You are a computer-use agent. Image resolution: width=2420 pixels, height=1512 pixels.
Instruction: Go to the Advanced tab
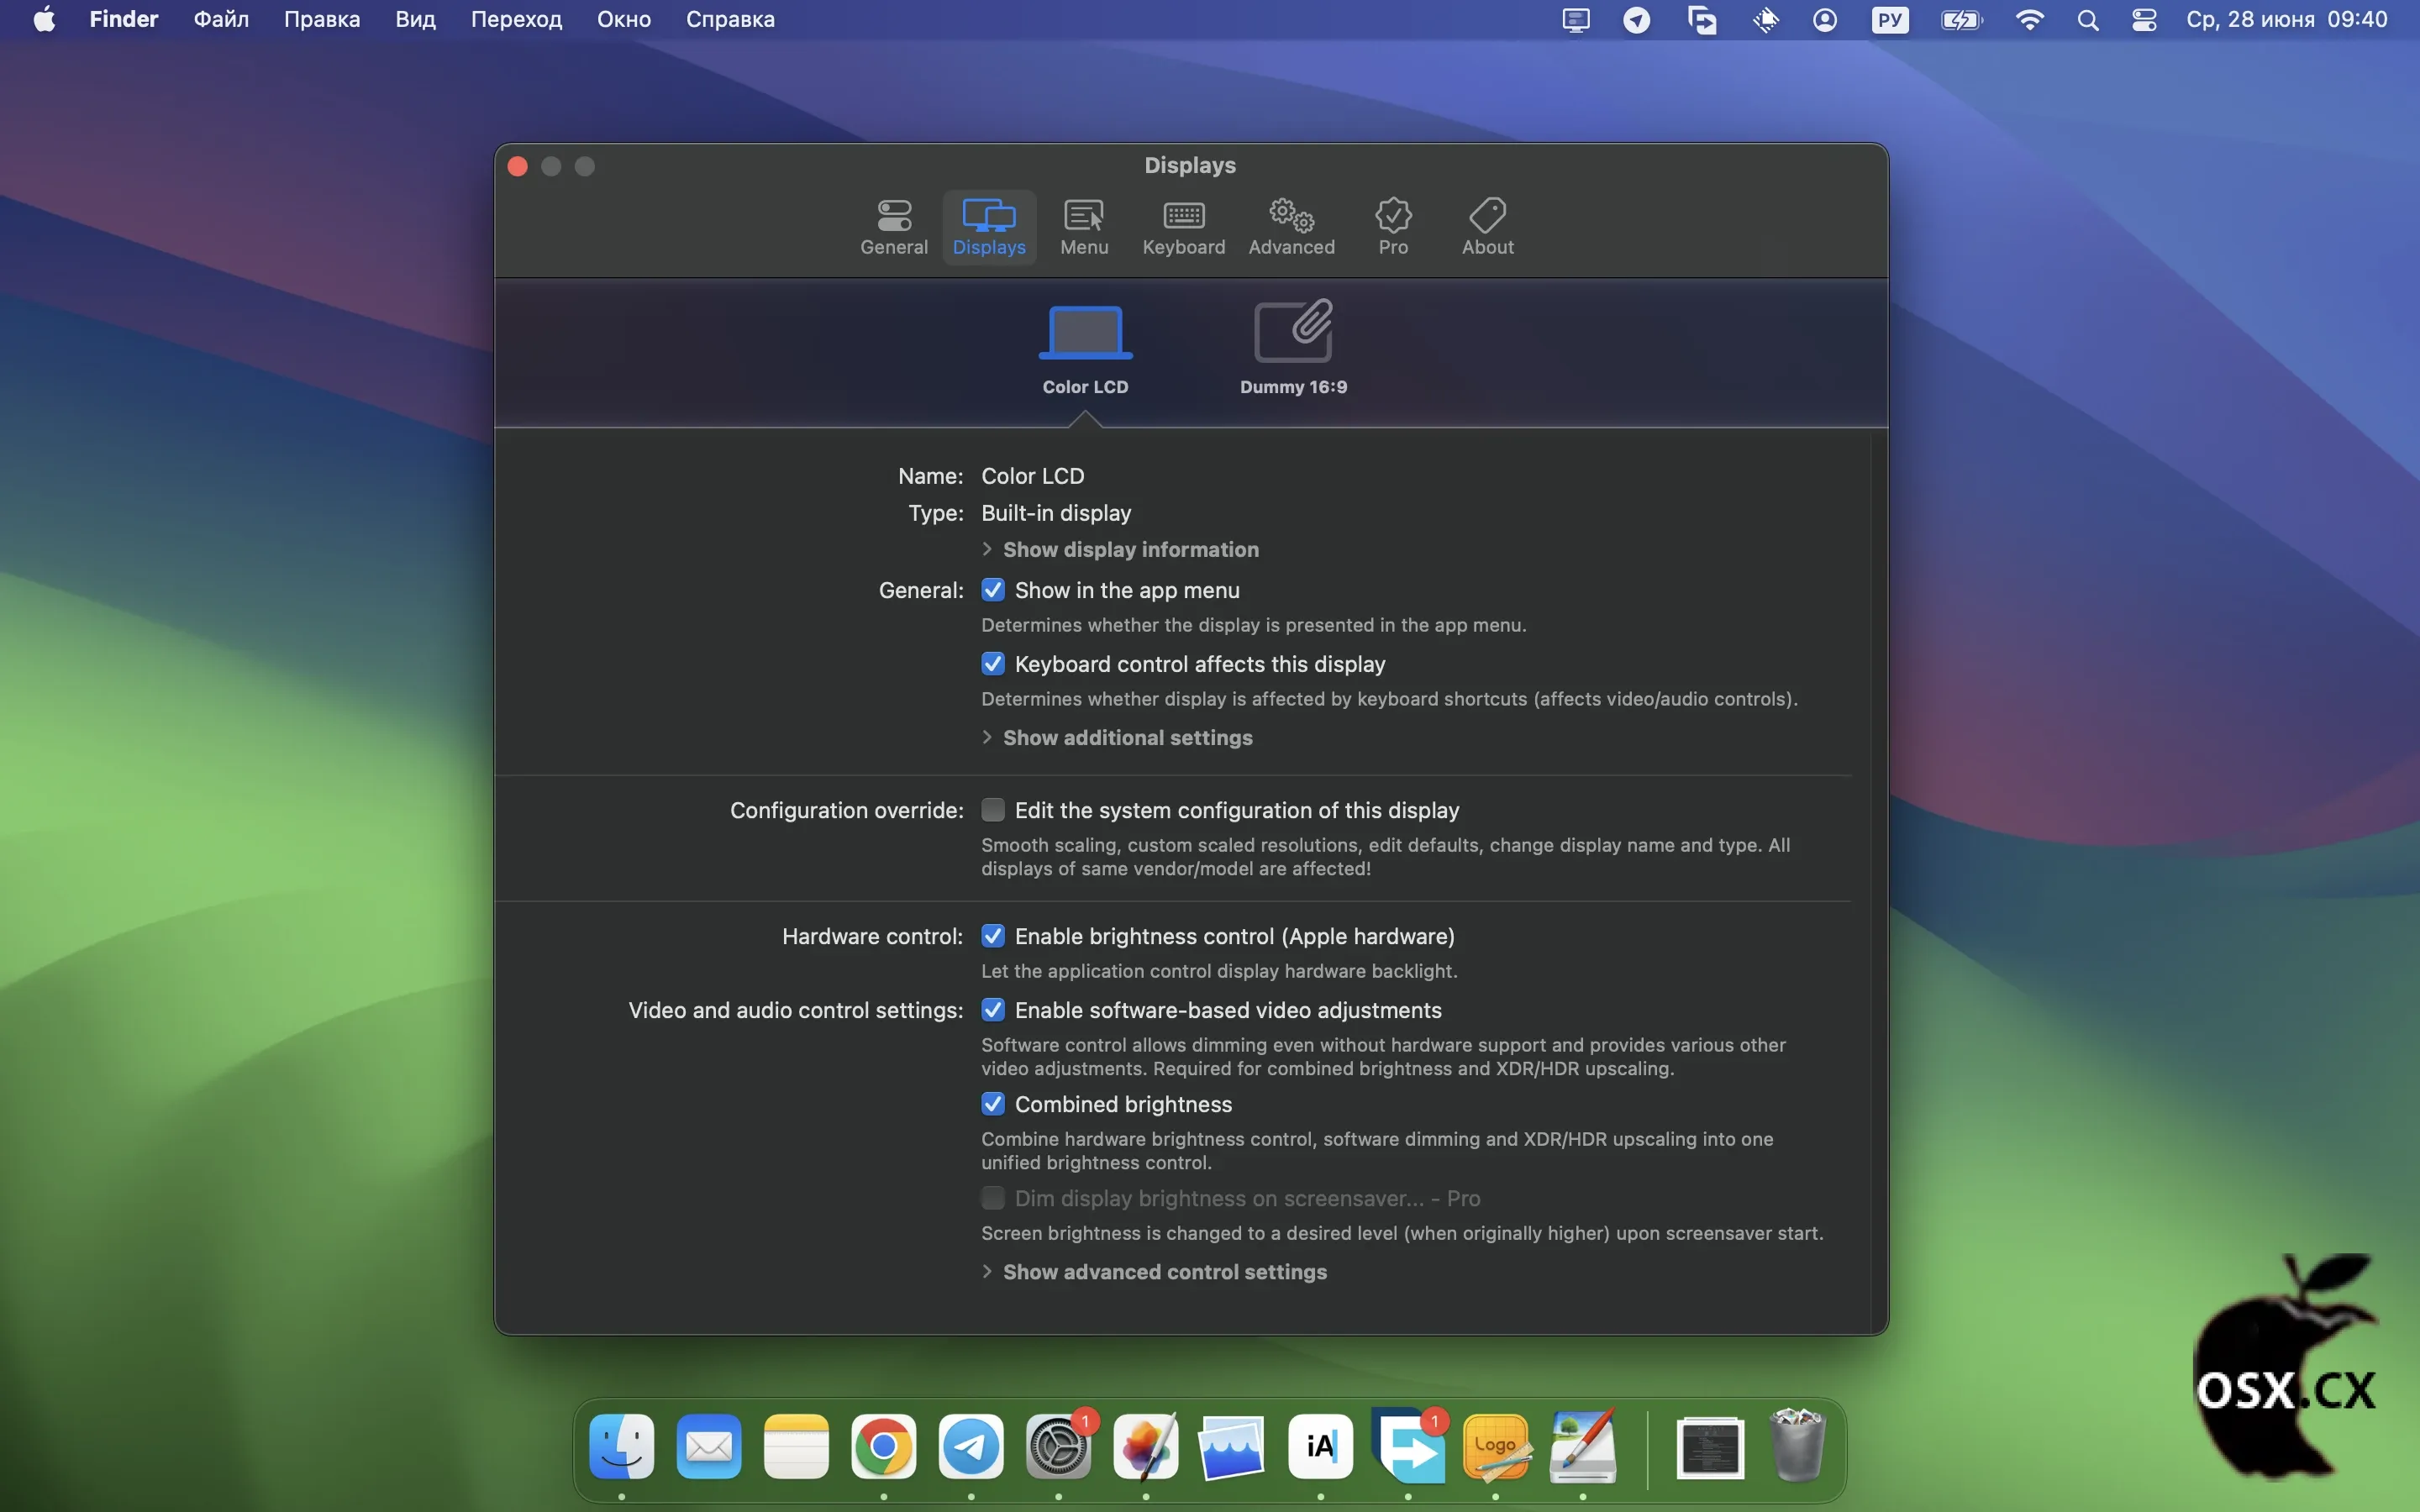click(1291, 228)
